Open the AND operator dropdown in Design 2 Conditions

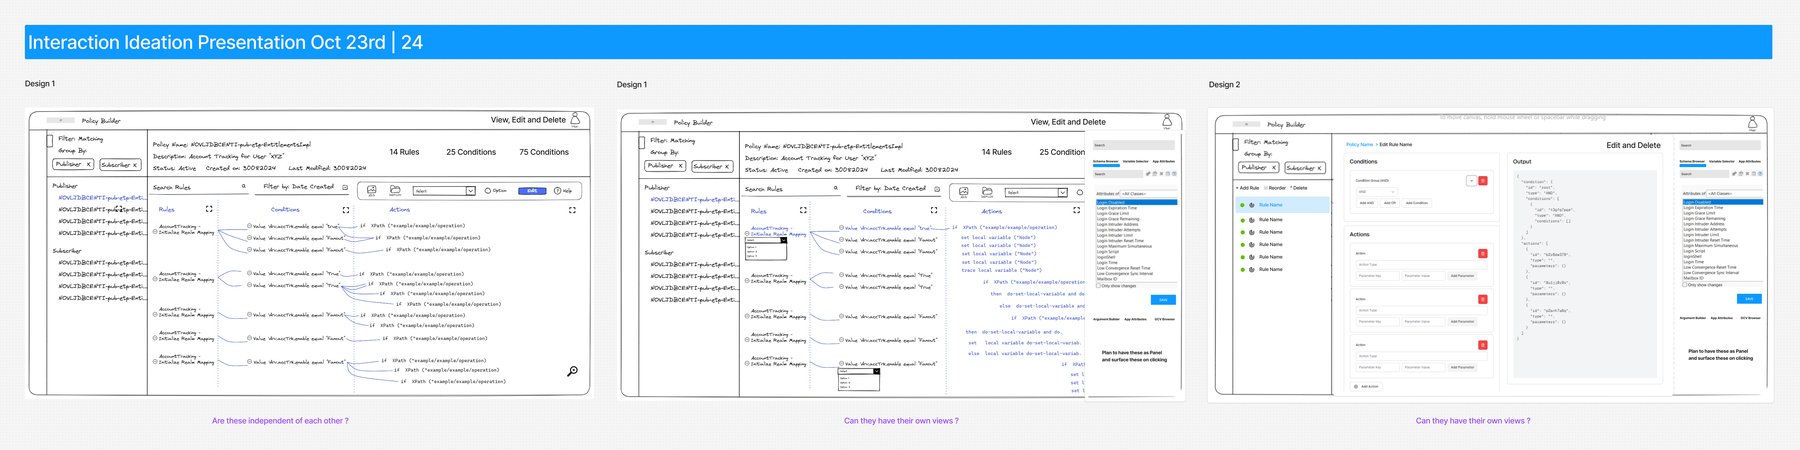[x=1377, y=192]
